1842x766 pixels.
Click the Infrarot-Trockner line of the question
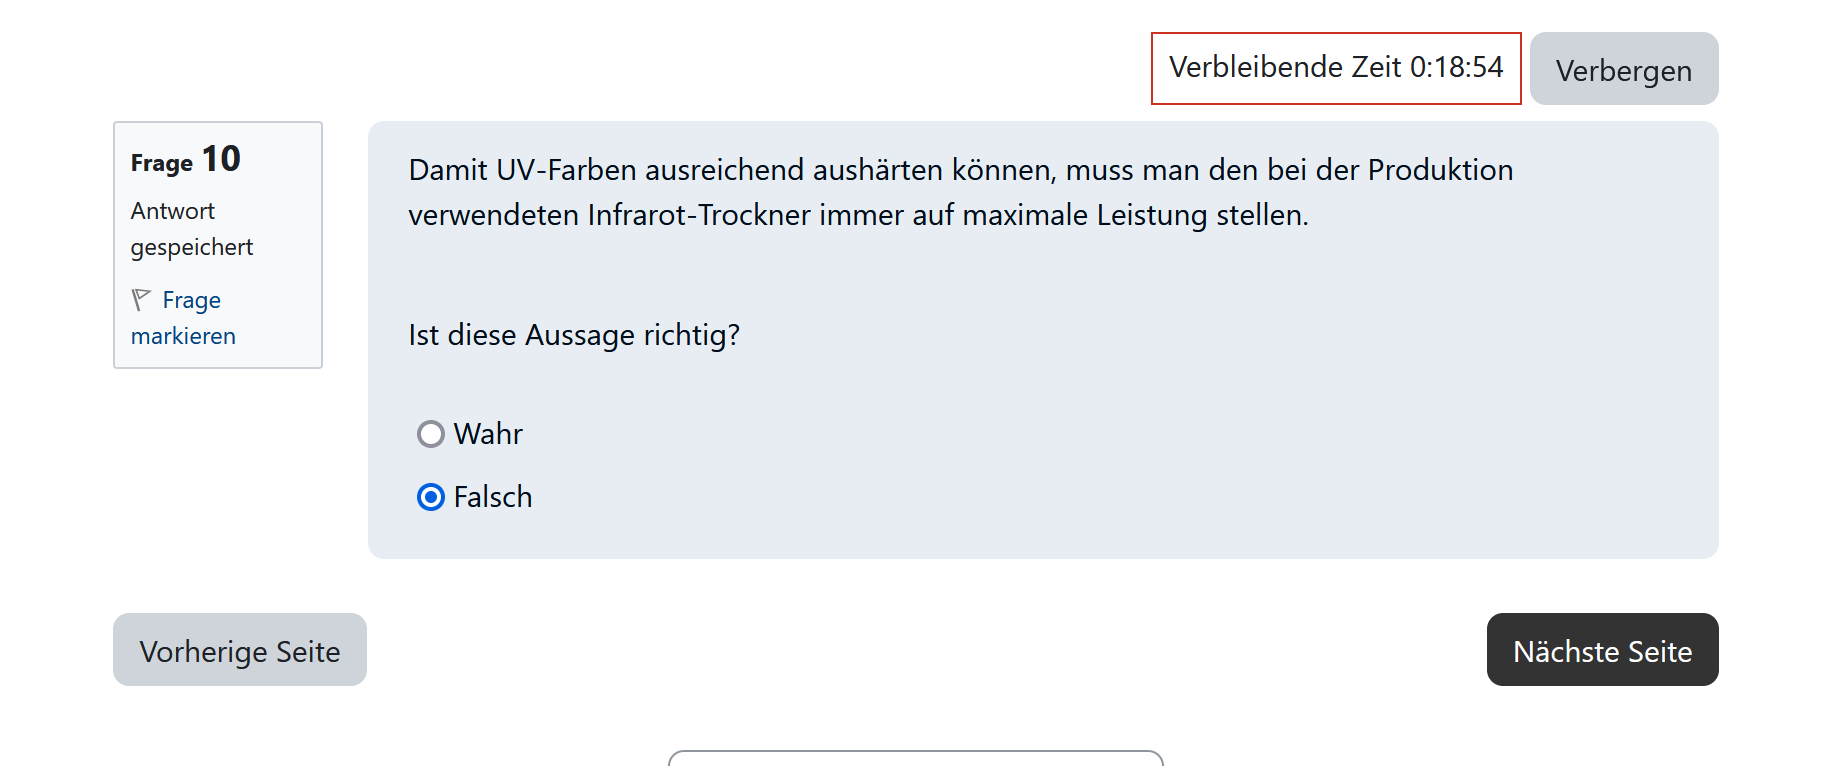[859, 215]
